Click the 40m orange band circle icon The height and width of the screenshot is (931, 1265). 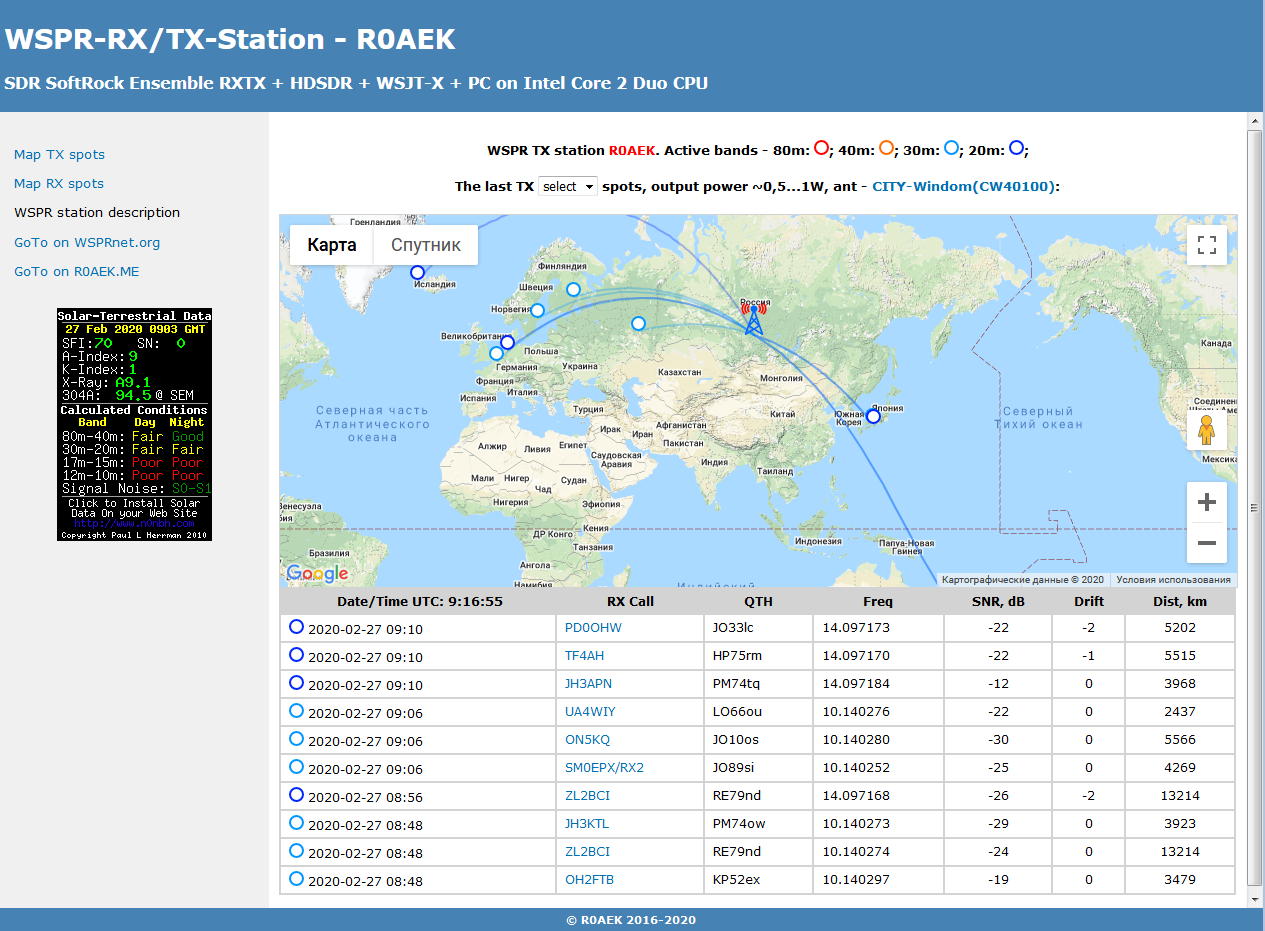coord(886,148)
